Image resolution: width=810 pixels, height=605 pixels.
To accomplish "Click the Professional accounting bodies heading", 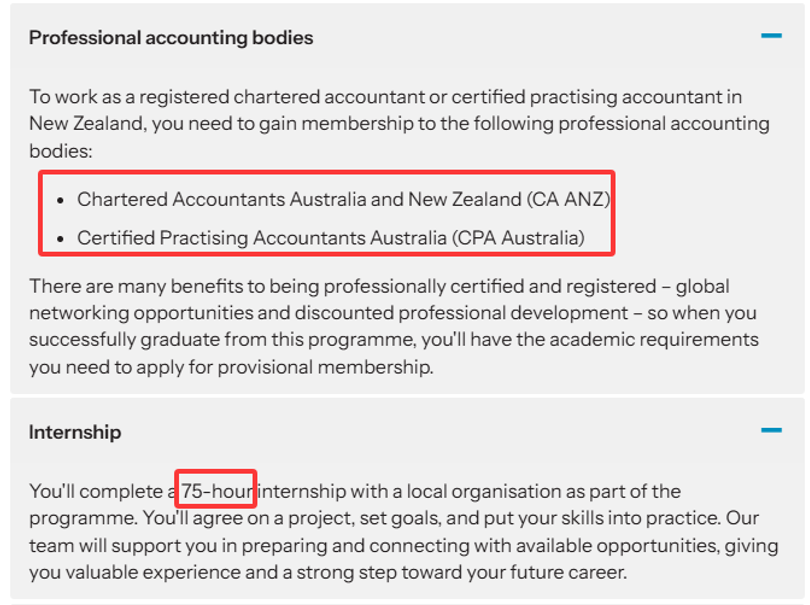I will point(171,38).
